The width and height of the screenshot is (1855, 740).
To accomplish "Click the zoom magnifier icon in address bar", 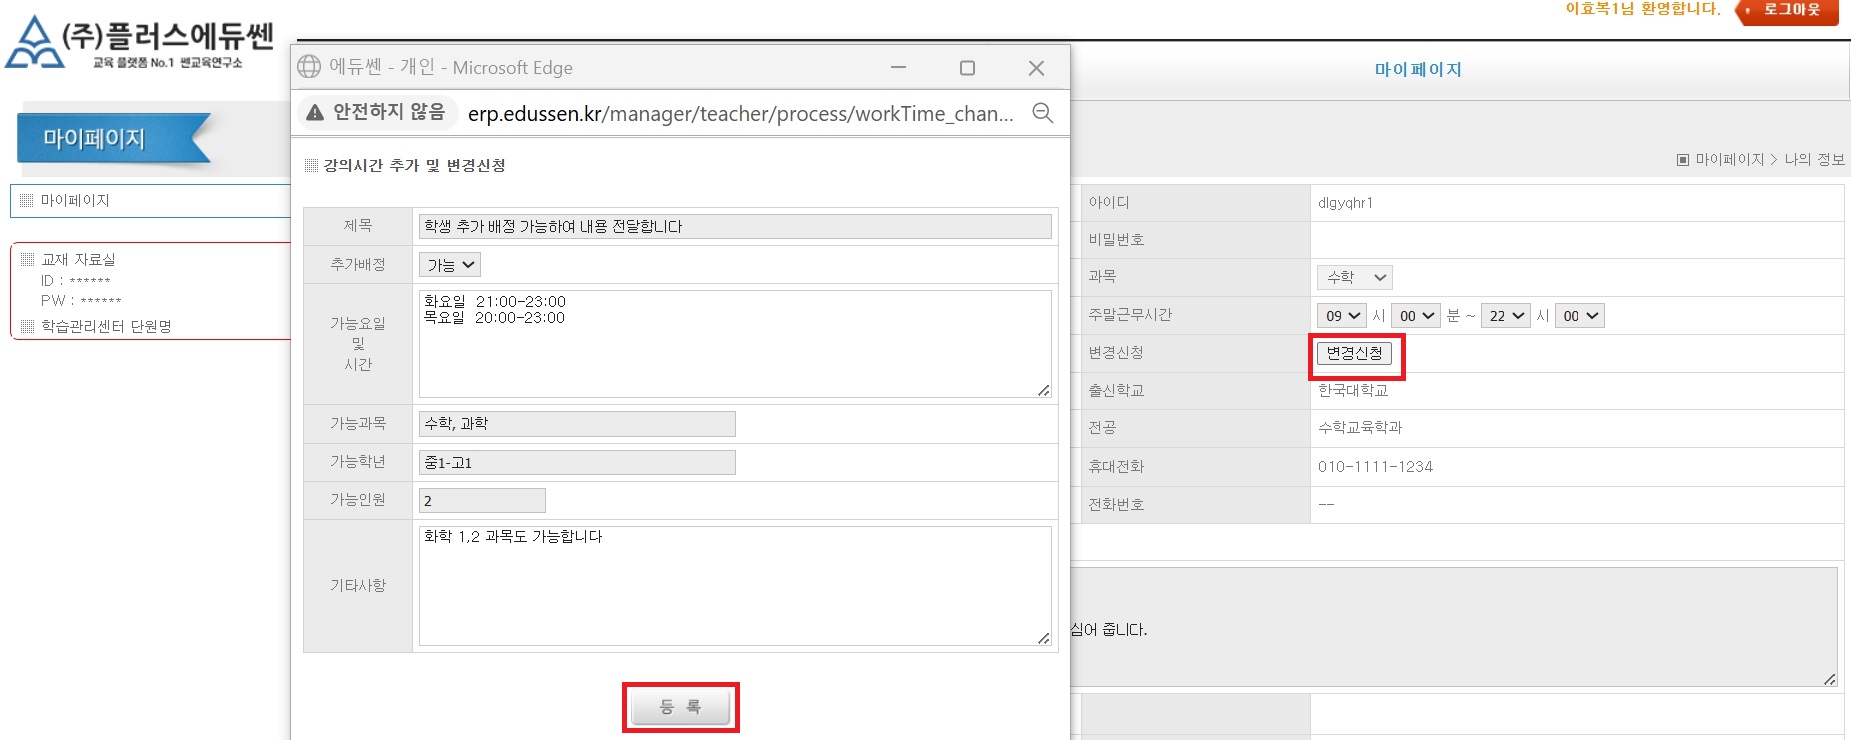I will click(x=1042, y=113).
